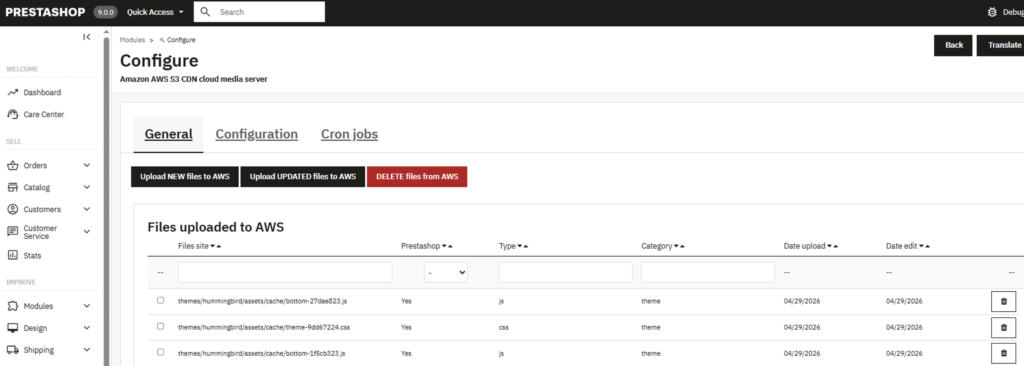1024x366 pixels.
Task: Click the Care Center headset icon
Action: click(x=12, y=114)
